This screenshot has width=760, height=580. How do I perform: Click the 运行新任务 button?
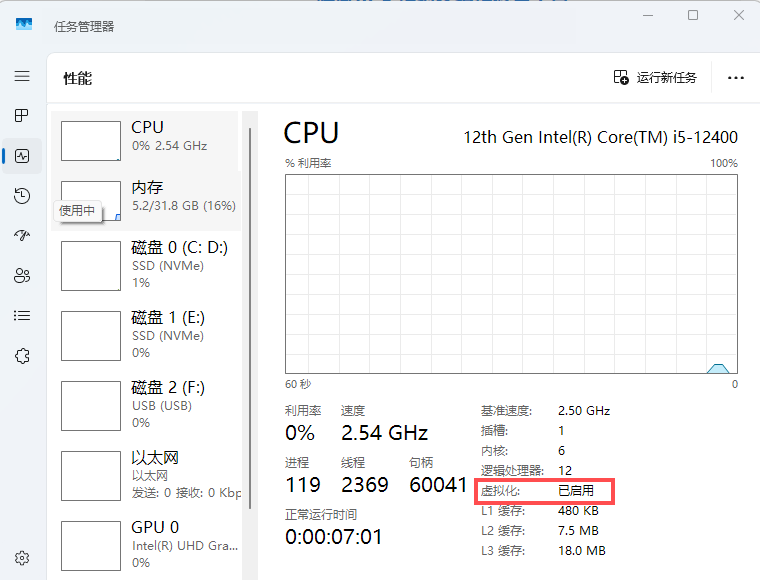click(655, 78)
